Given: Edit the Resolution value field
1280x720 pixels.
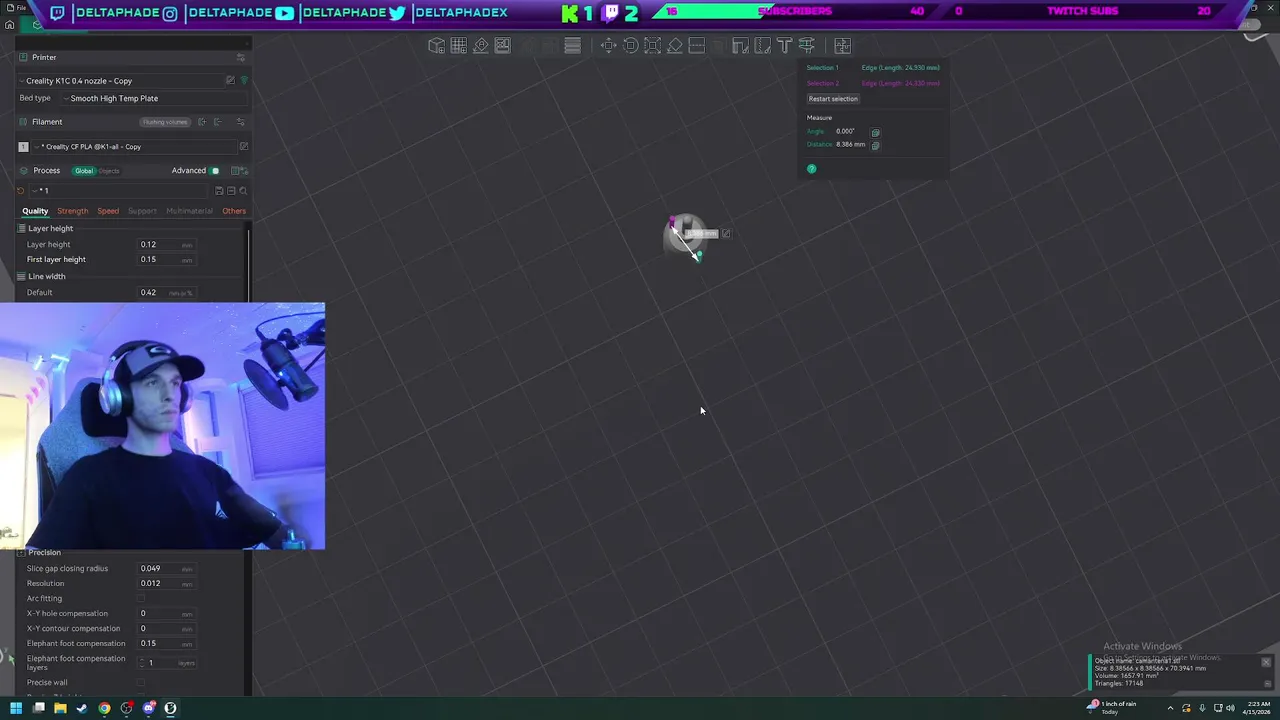Looking at the screenshot, I should tap(166, 584).
